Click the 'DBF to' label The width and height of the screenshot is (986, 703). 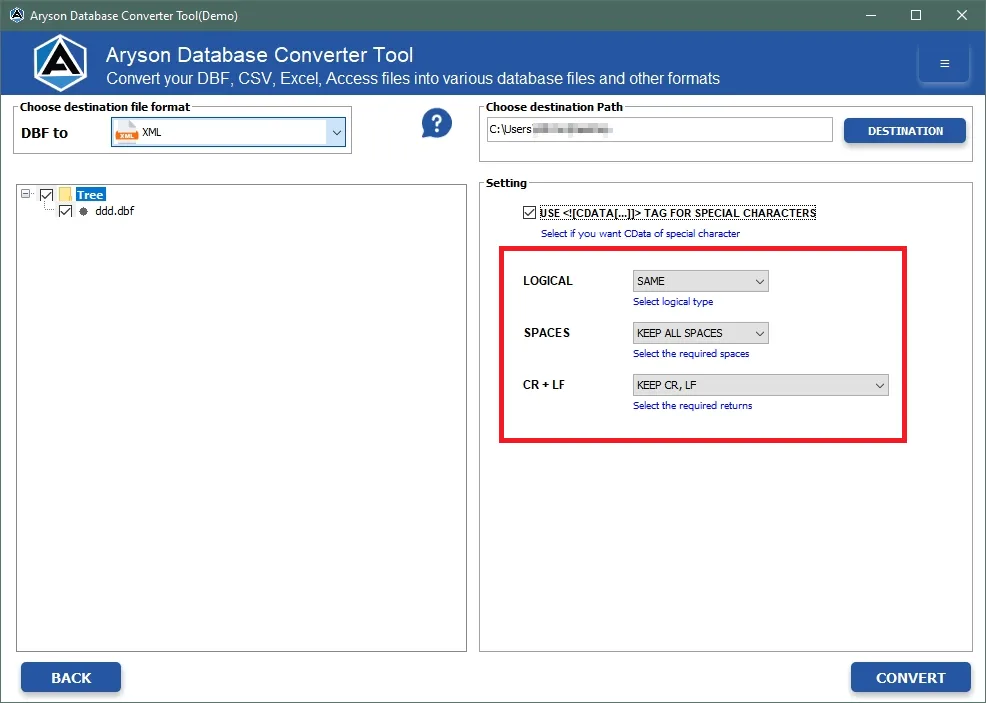coord(44,133)
